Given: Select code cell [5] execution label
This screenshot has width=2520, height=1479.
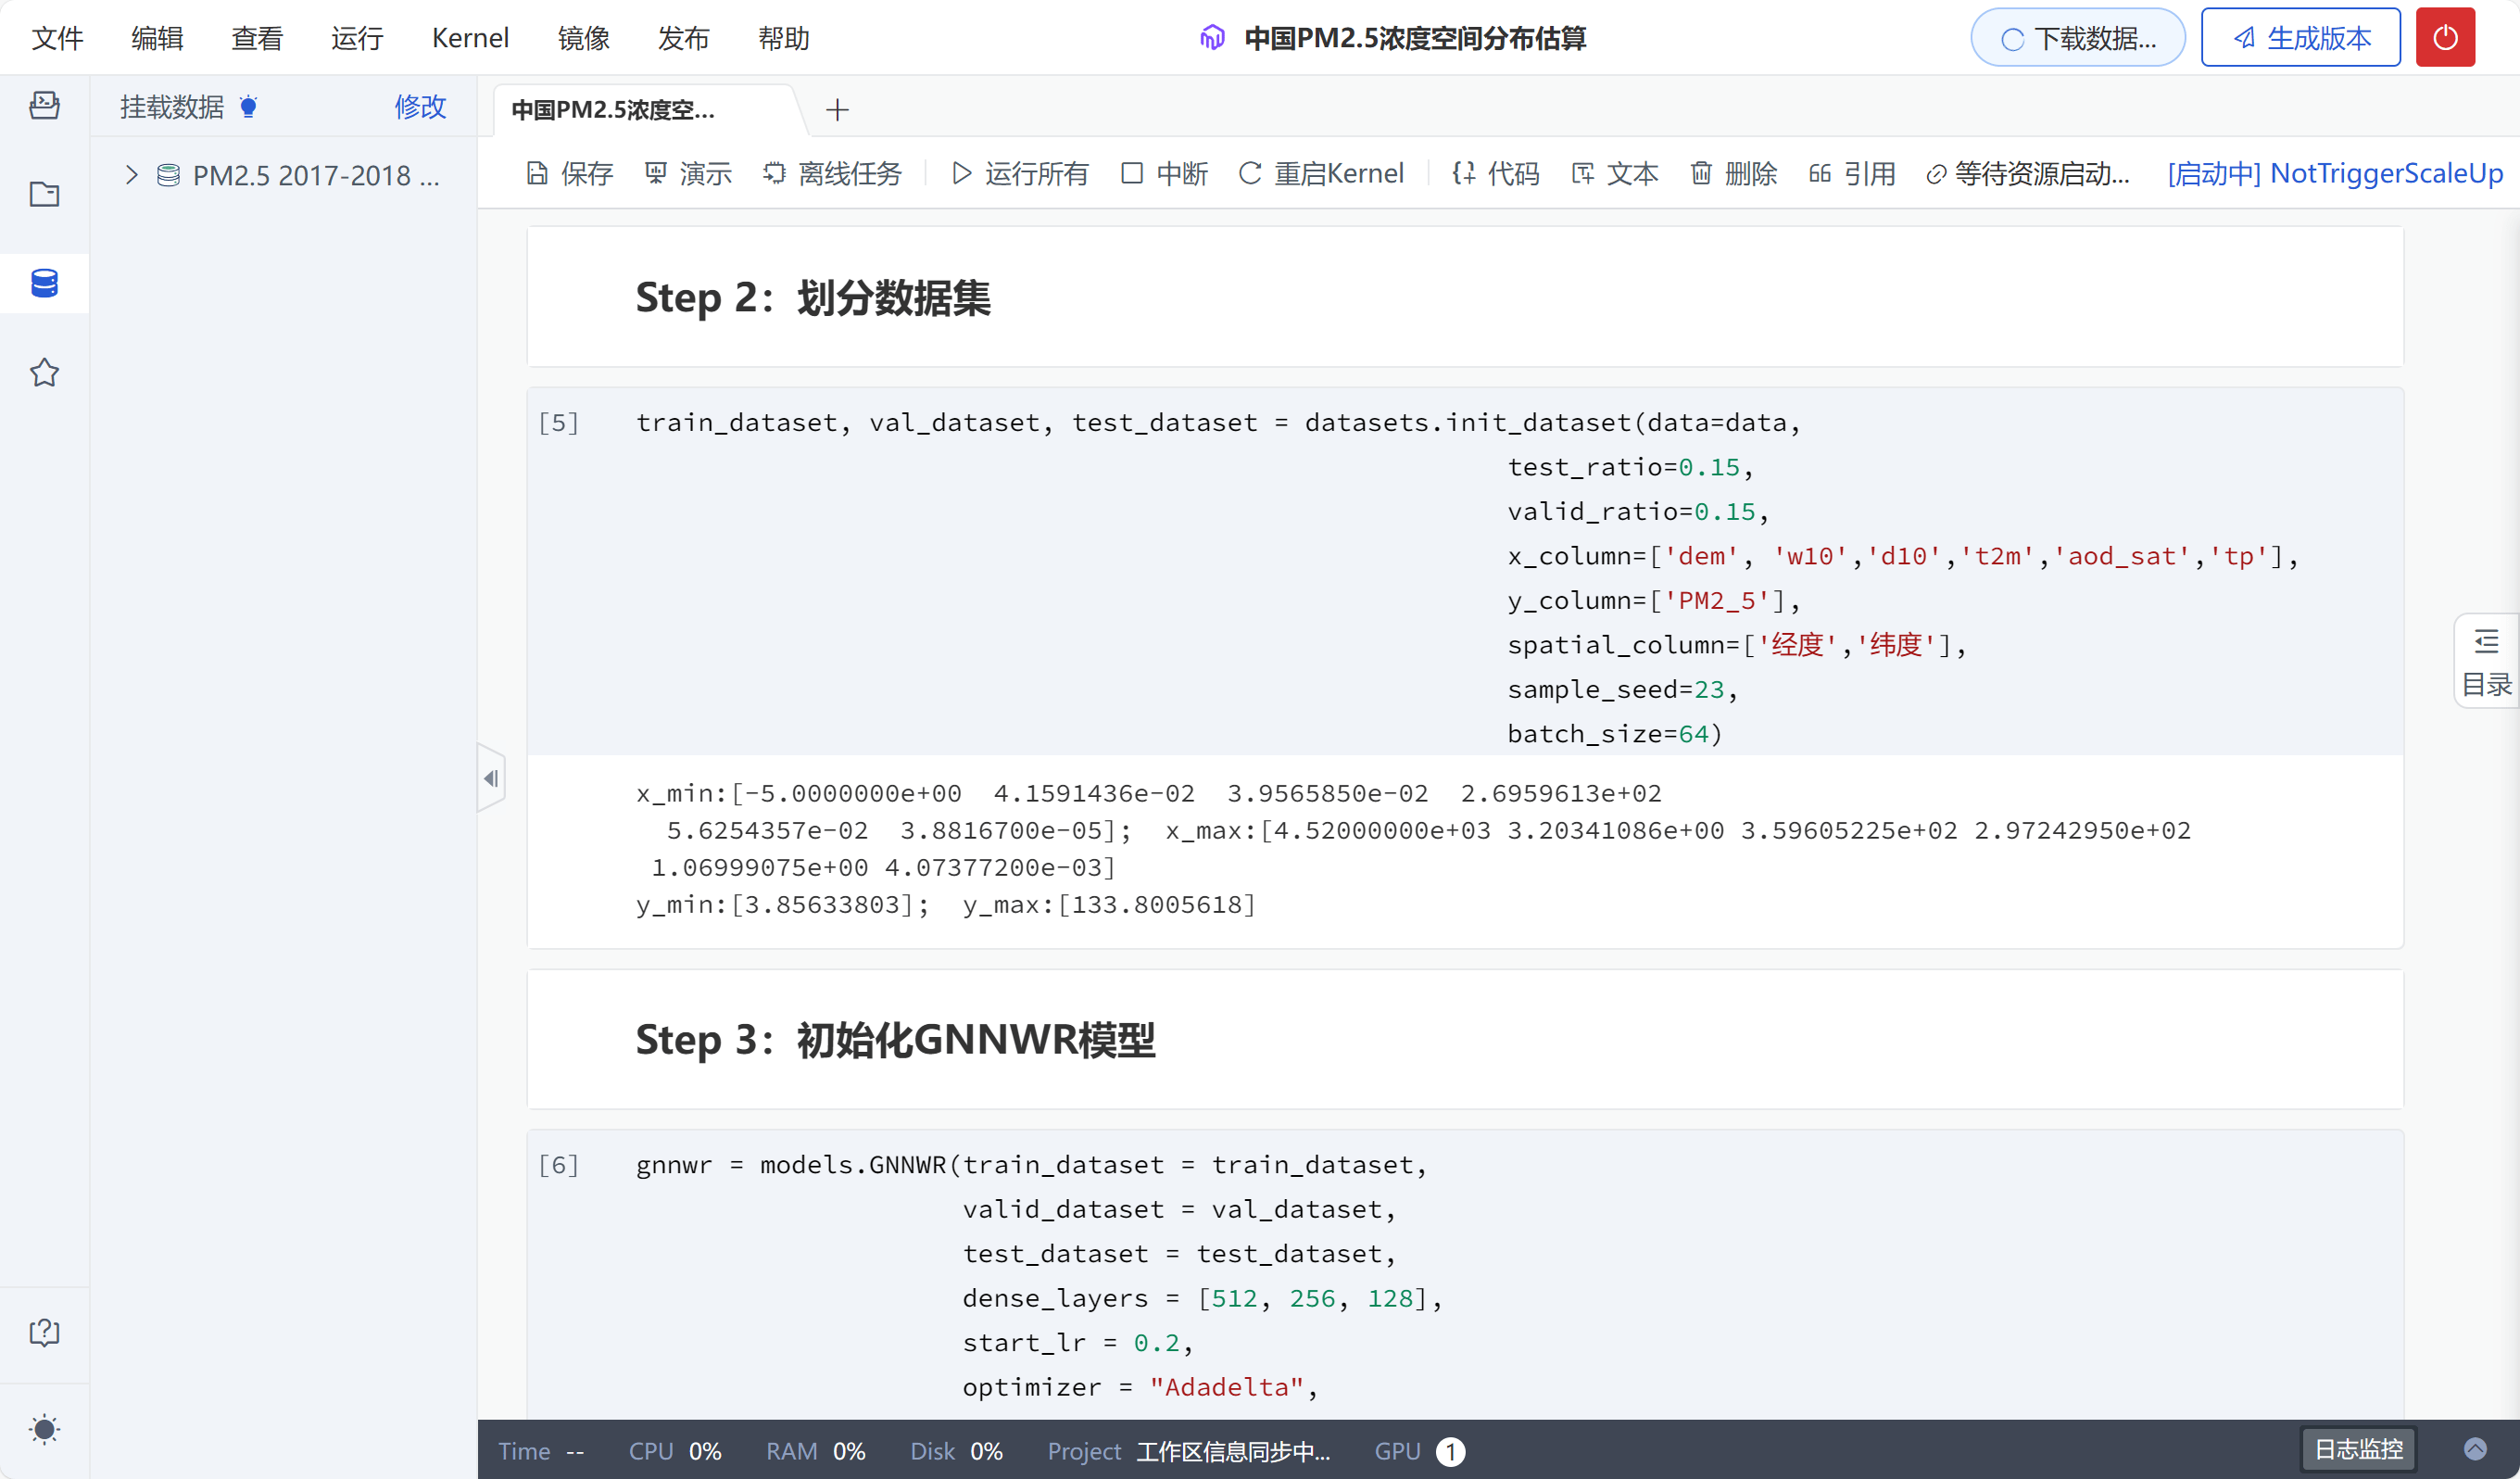Looking at the screenshot, I should [x=559, y=423].
